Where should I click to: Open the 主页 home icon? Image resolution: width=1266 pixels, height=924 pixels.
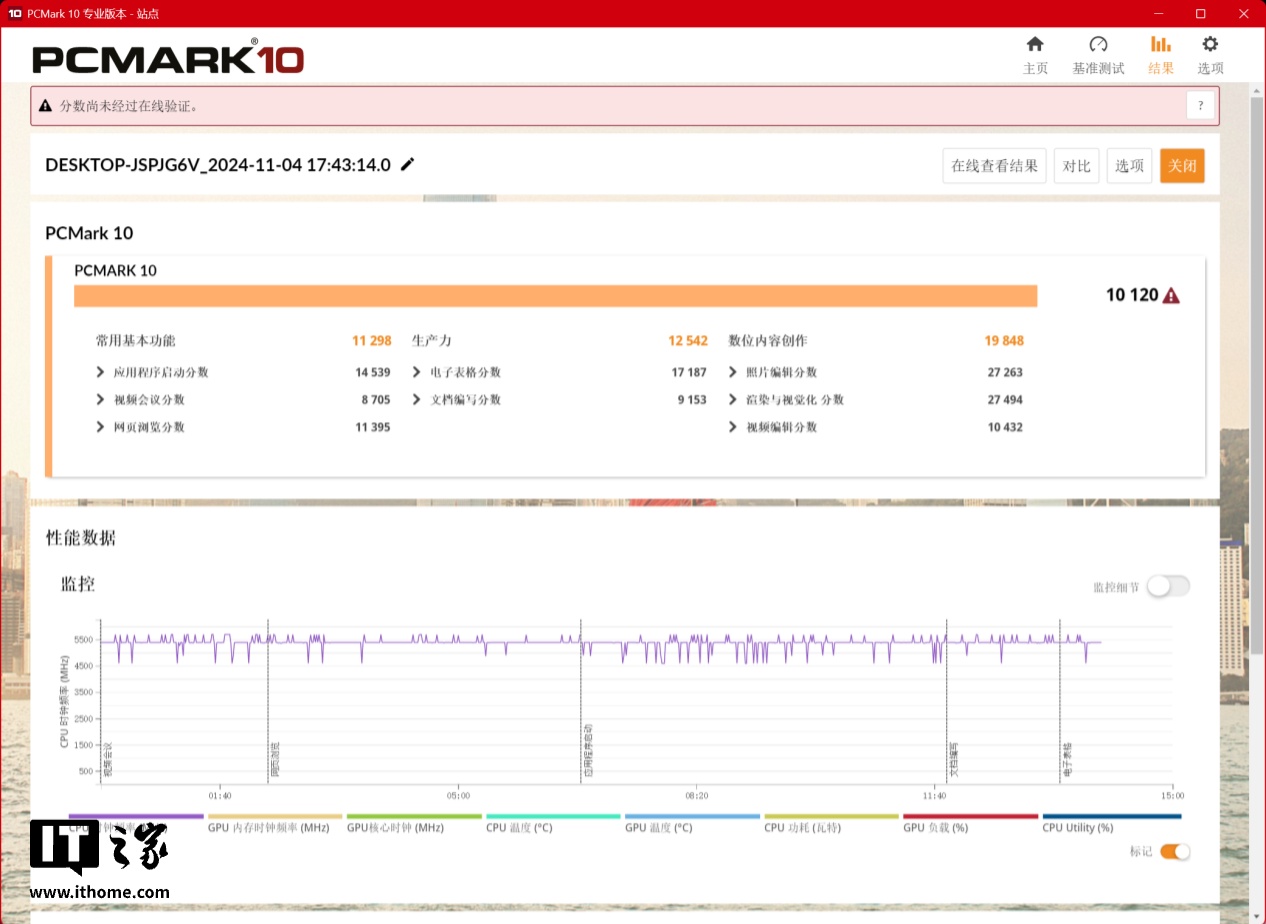tap(1035, 45)
